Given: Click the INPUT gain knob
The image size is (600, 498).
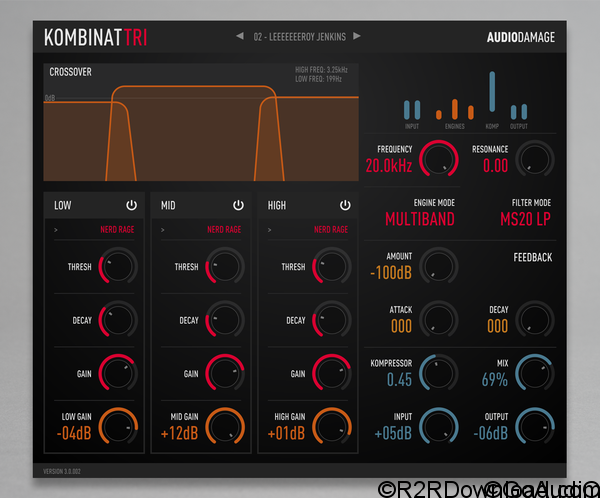Looking at the screenshot, I should click(x=439, y=426).
